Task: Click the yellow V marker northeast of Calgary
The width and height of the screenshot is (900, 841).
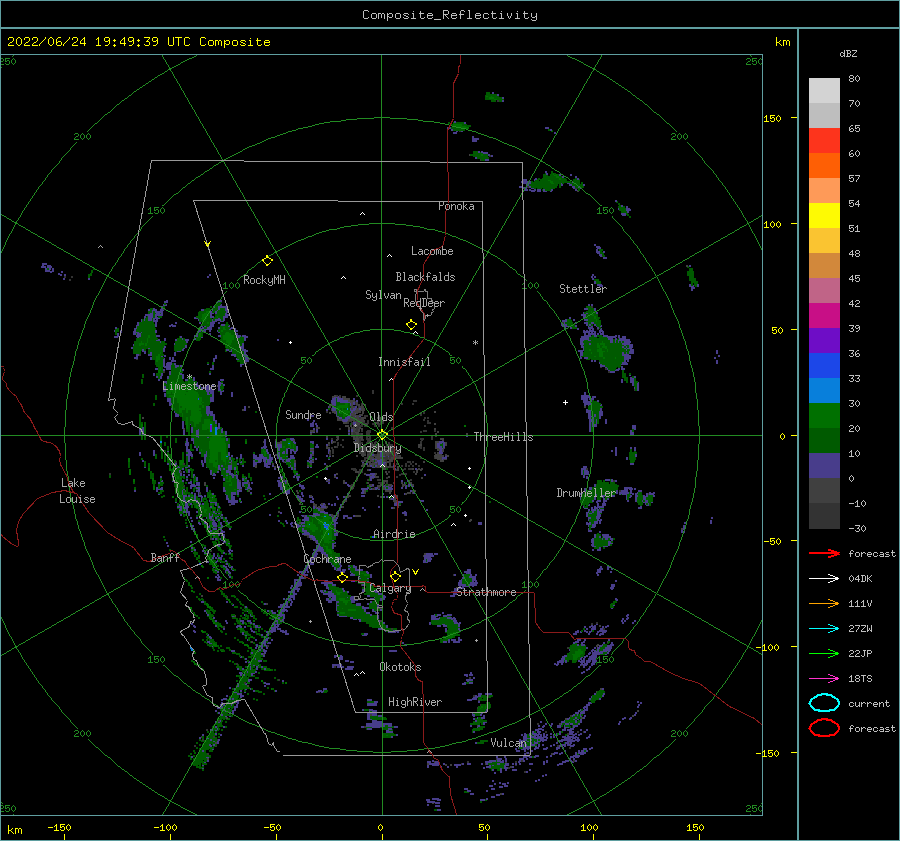Action: tap(415, 572)
